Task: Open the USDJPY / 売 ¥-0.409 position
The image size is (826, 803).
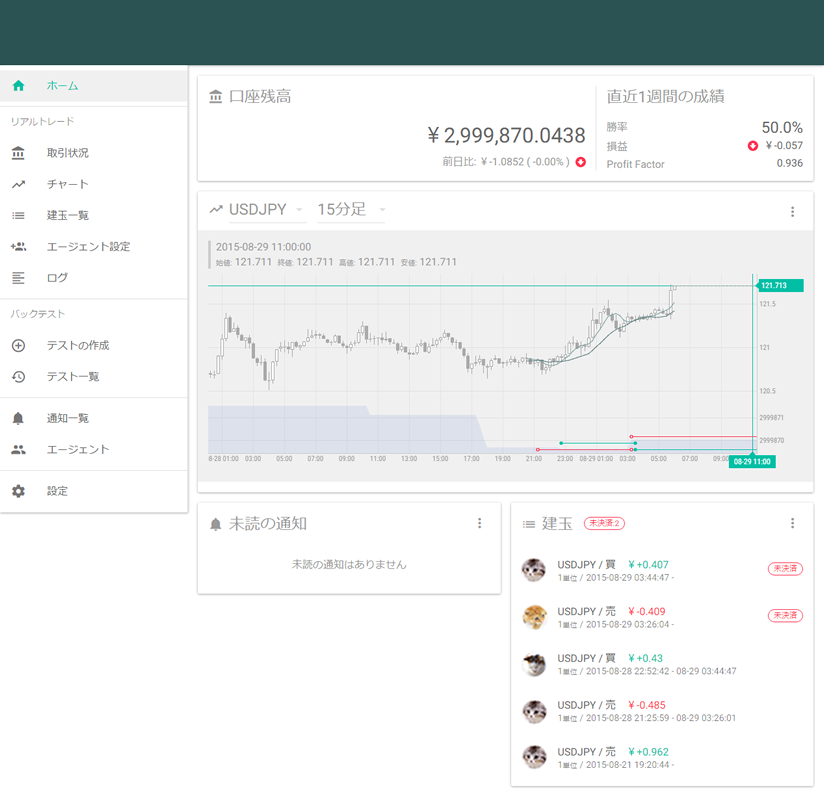Action: click(x=663, y=618)
